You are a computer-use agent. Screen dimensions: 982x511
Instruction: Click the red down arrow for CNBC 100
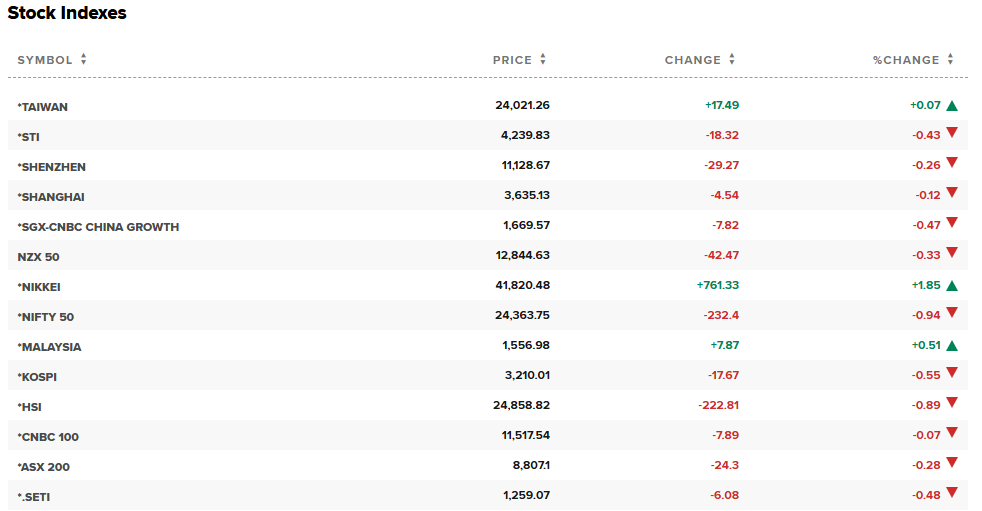click(952, 433)
